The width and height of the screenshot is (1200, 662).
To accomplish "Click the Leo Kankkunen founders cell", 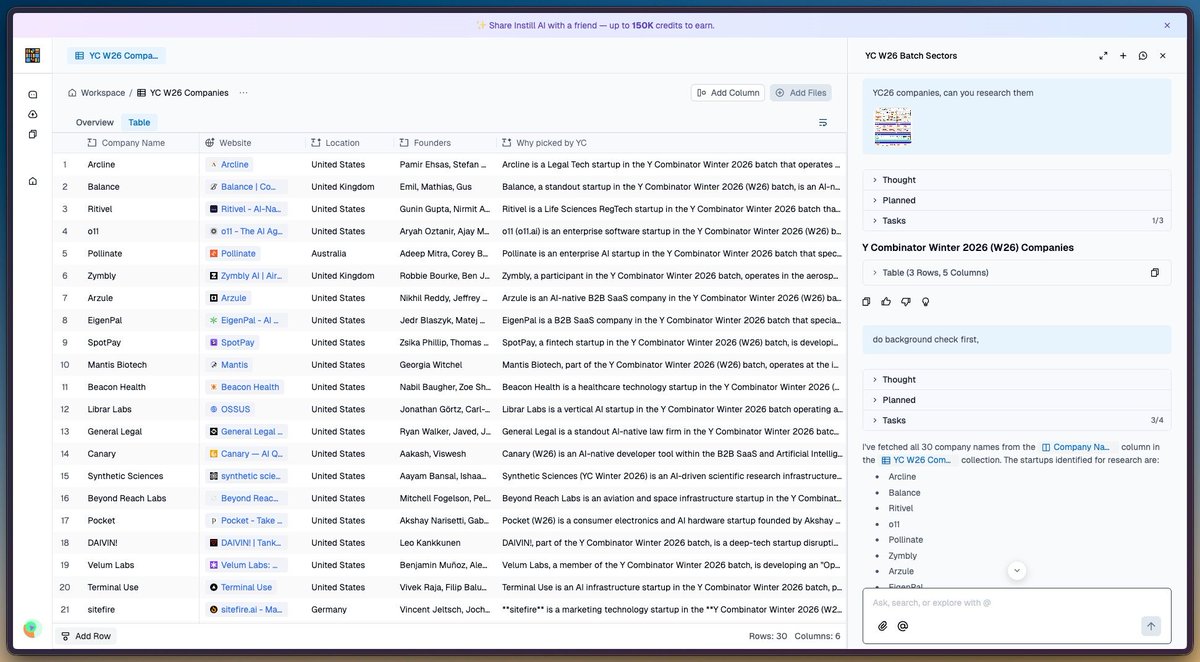I will coord(443,543).
